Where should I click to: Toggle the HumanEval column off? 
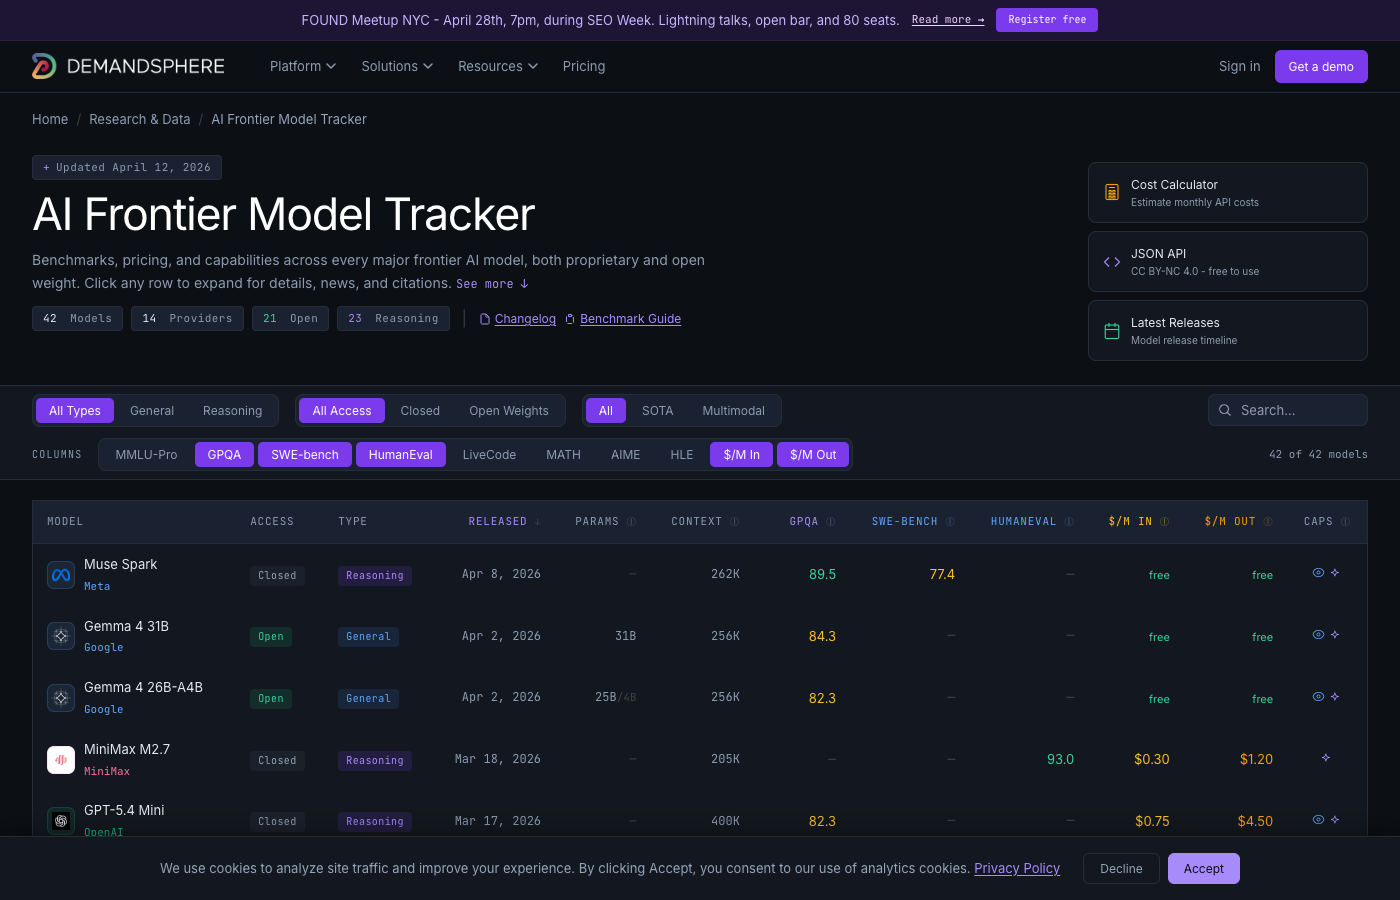400,454
